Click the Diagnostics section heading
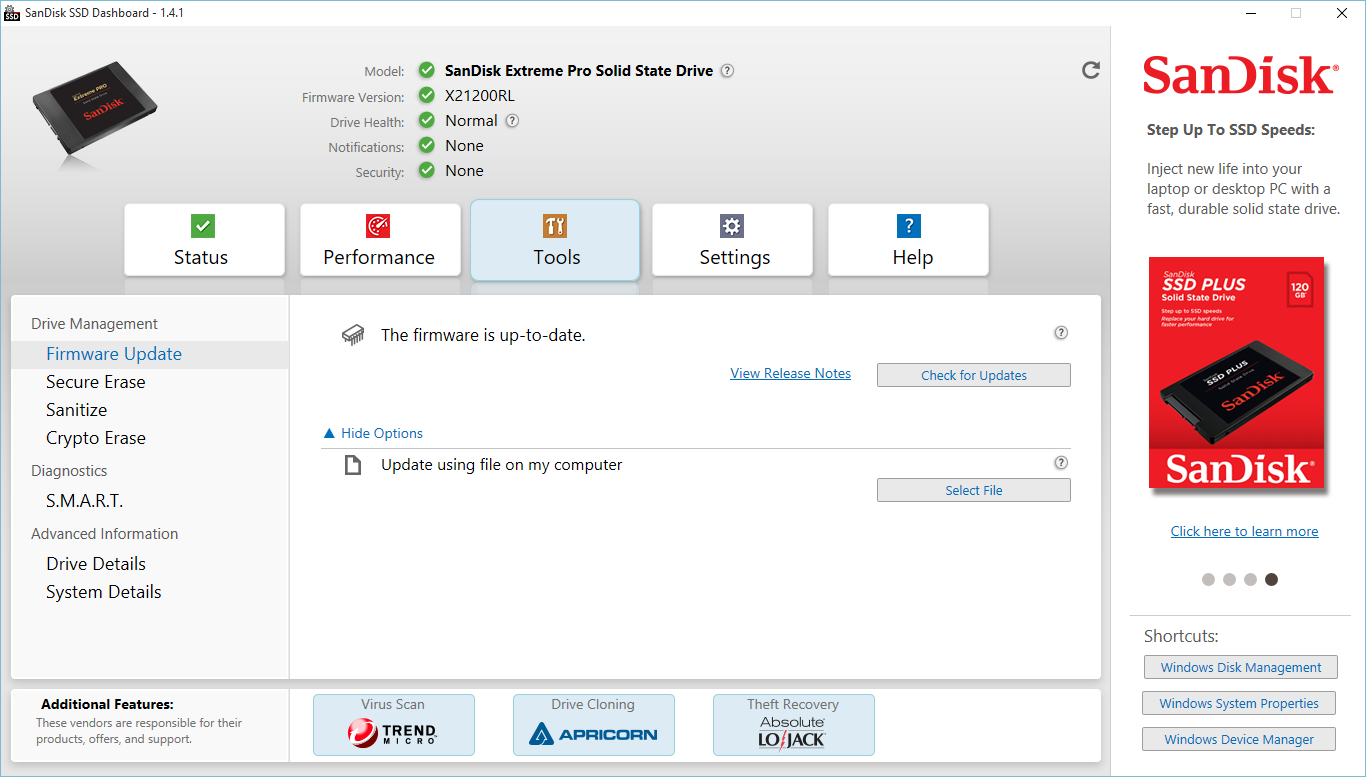This screenshot has width=1366, height=777. click(x=69, y=471)
